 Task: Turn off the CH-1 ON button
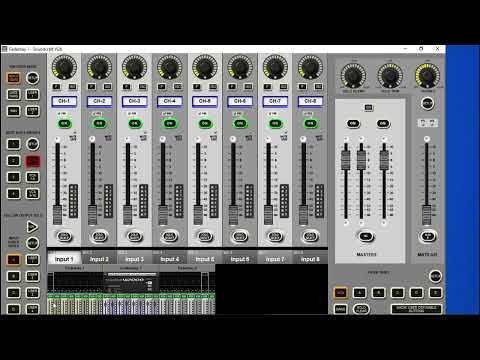pyautogui.click(x=64, y=123)
